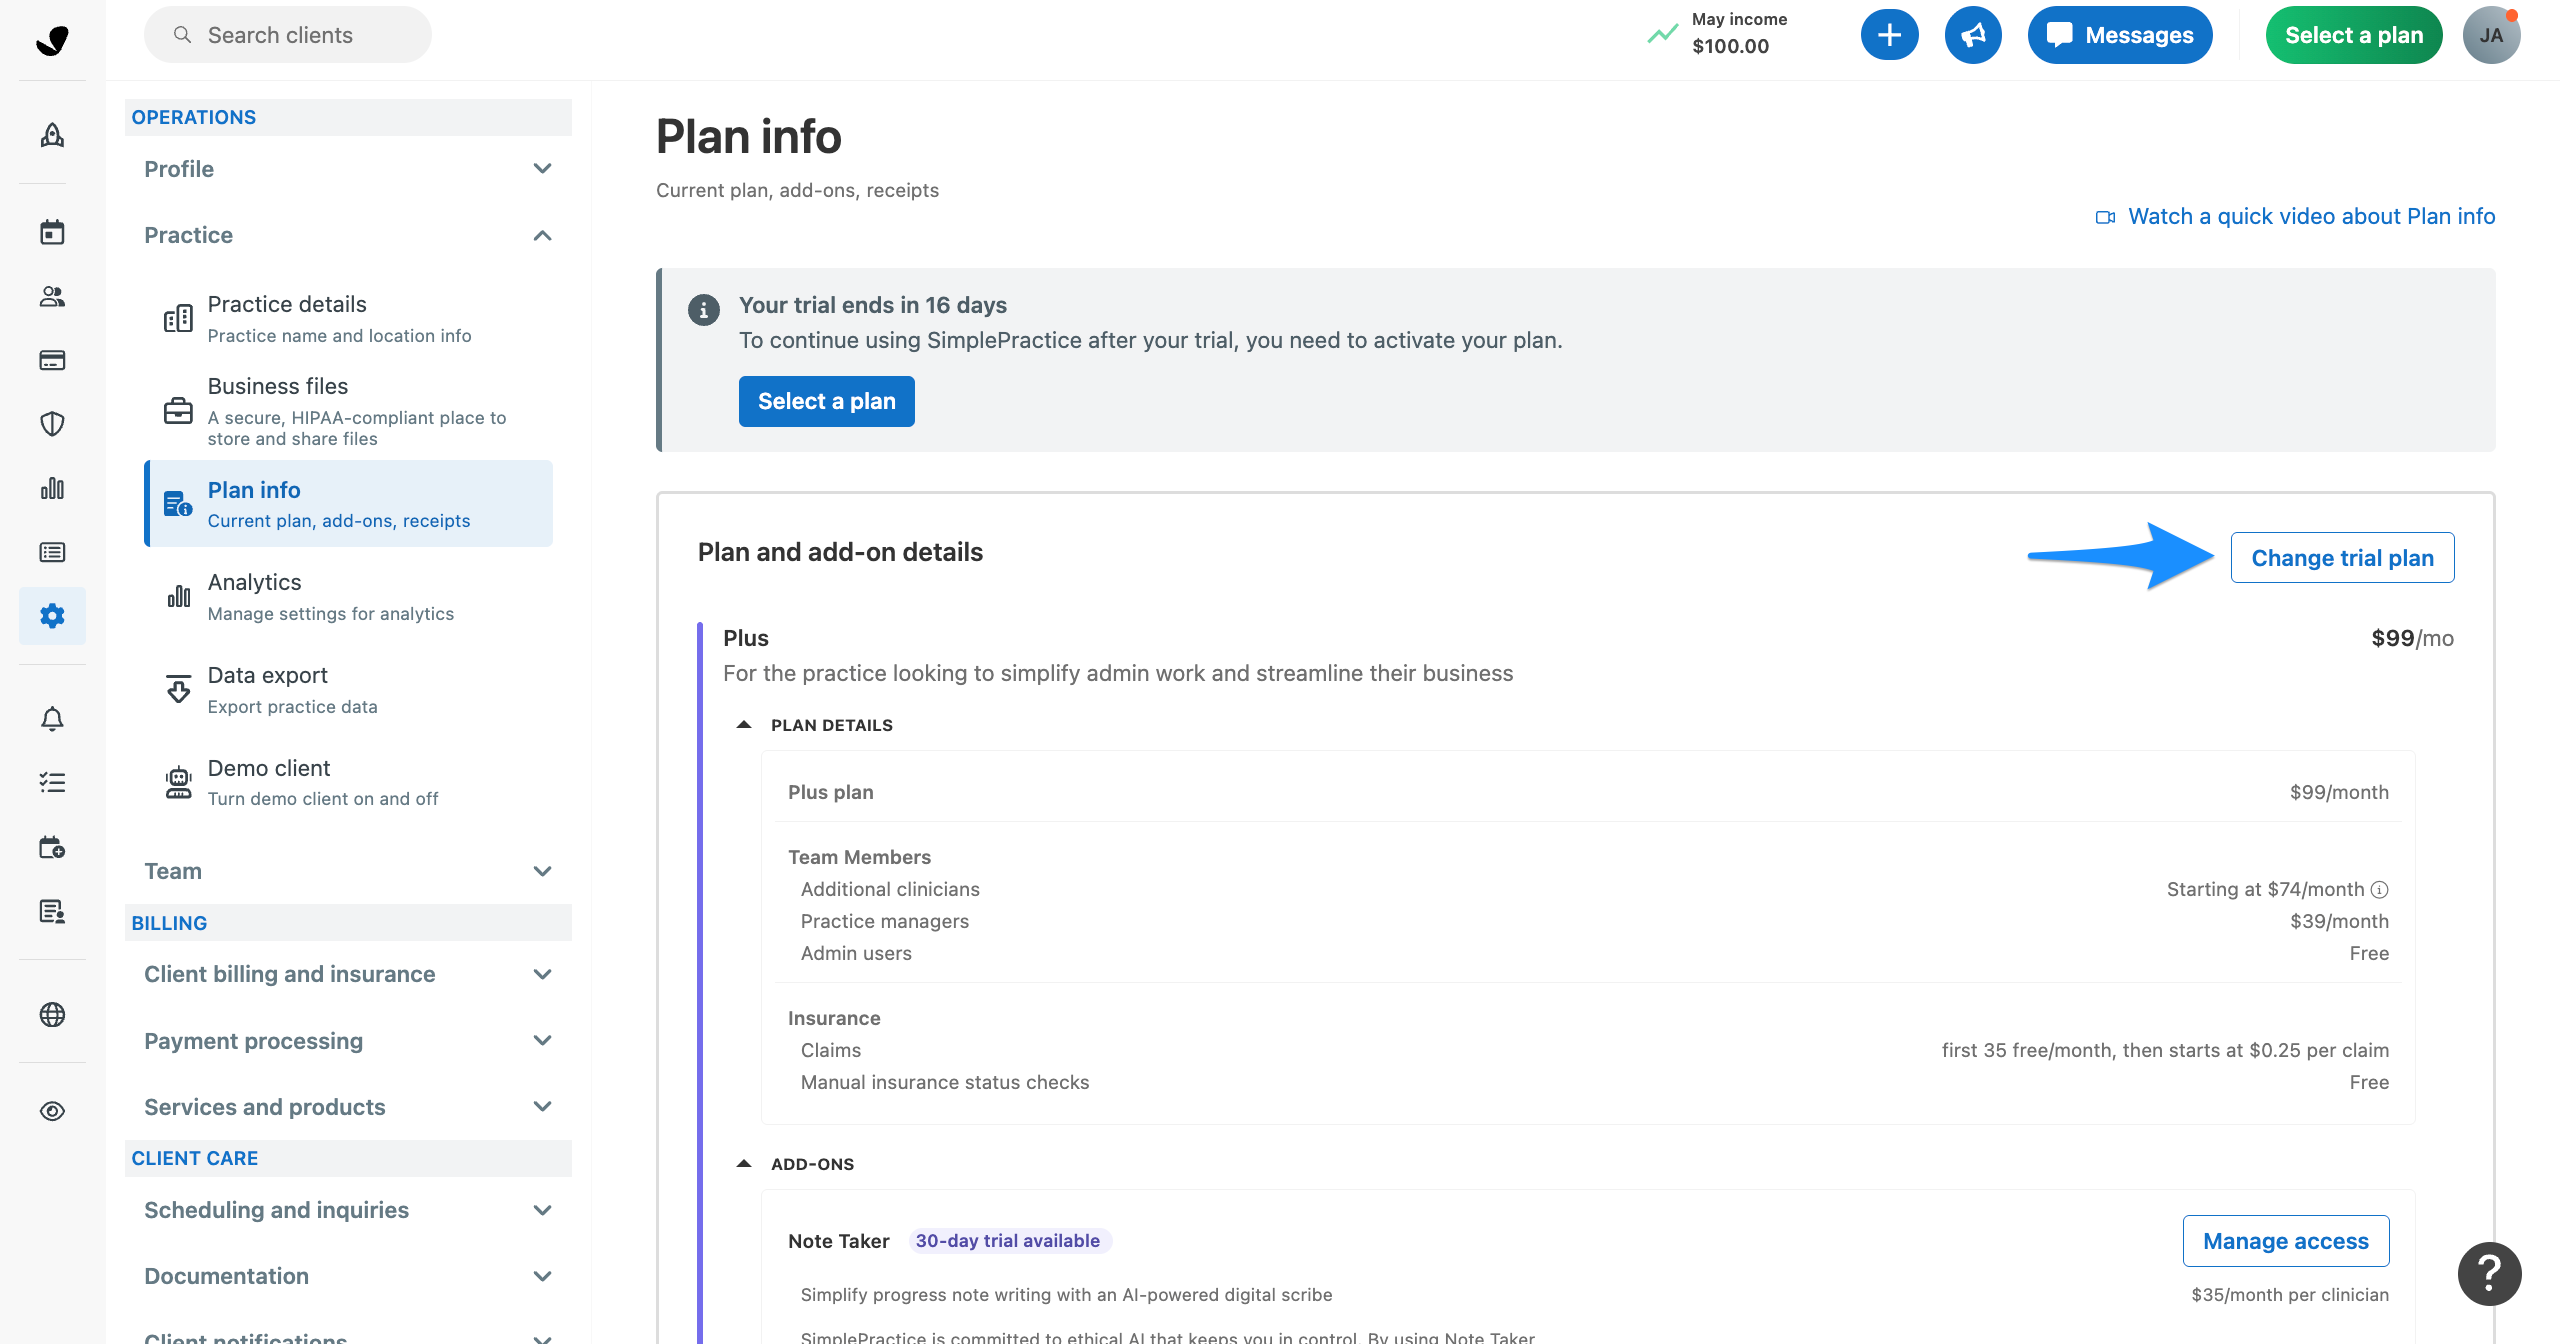The image size is (2560, 1344).
Task: Open Demo client settings
Action: pos(348,782)
